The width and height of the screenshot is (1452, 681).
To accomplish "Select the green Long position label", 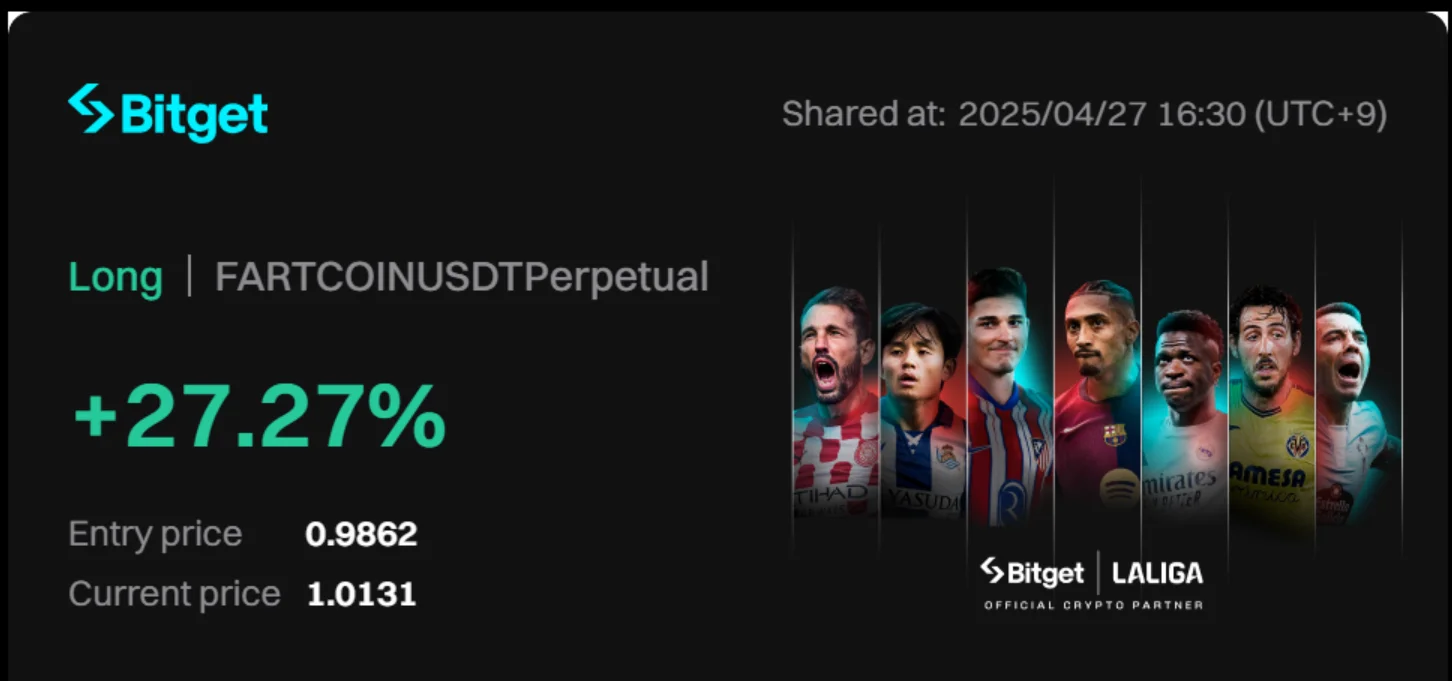I will tap(115, 277).
